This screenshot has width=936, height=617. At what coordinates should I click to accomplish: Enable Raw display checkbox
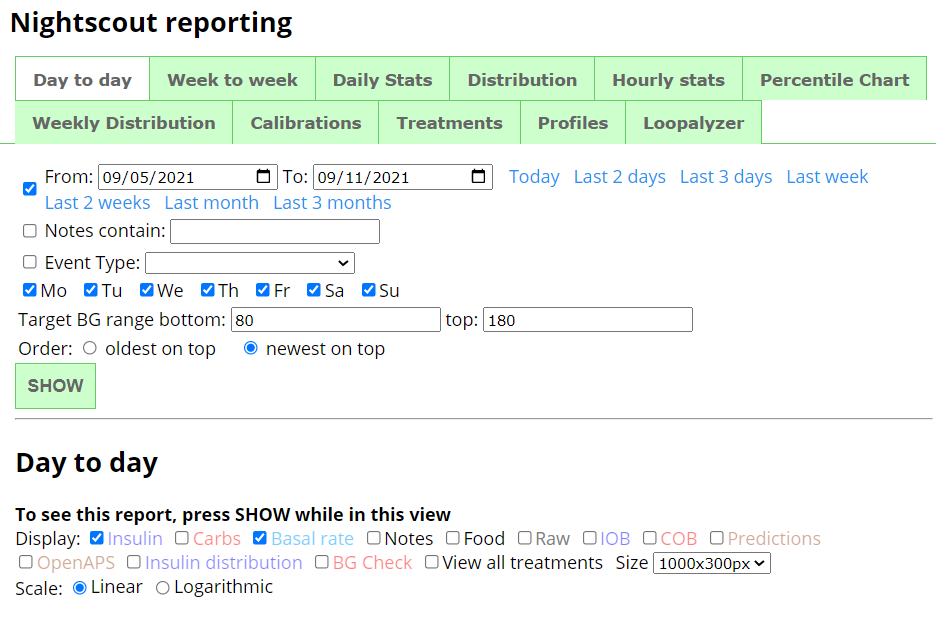(525, 538)
